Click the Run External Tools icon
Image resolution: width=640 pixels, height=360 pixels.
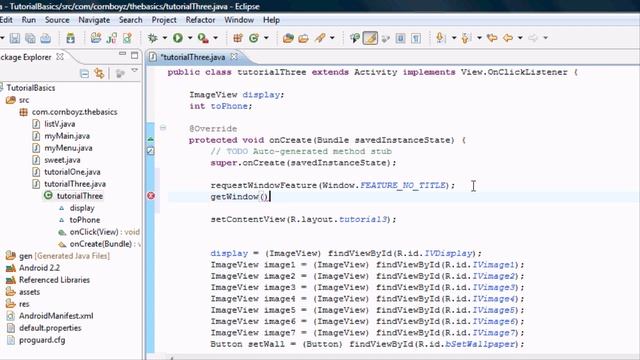tap(203, 38)
